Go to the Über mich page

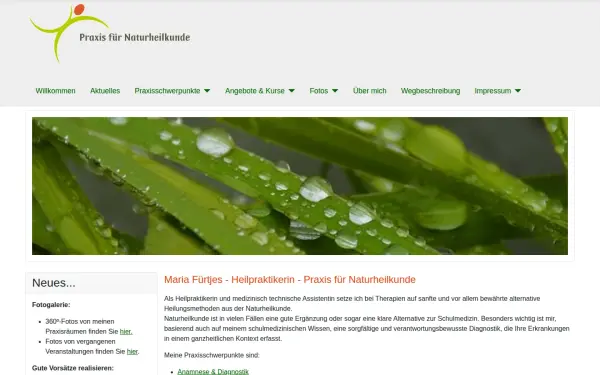(370, 91)
